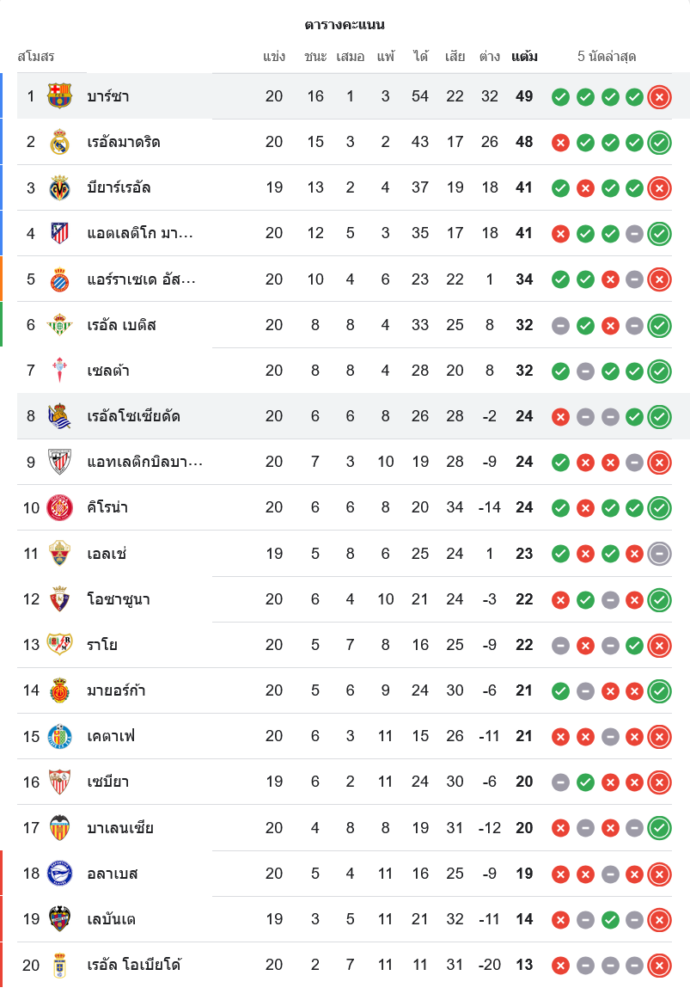Click the ตารางคะแนน standings title
Viewport: 690px width, 1000px height.
coord(344,24)
